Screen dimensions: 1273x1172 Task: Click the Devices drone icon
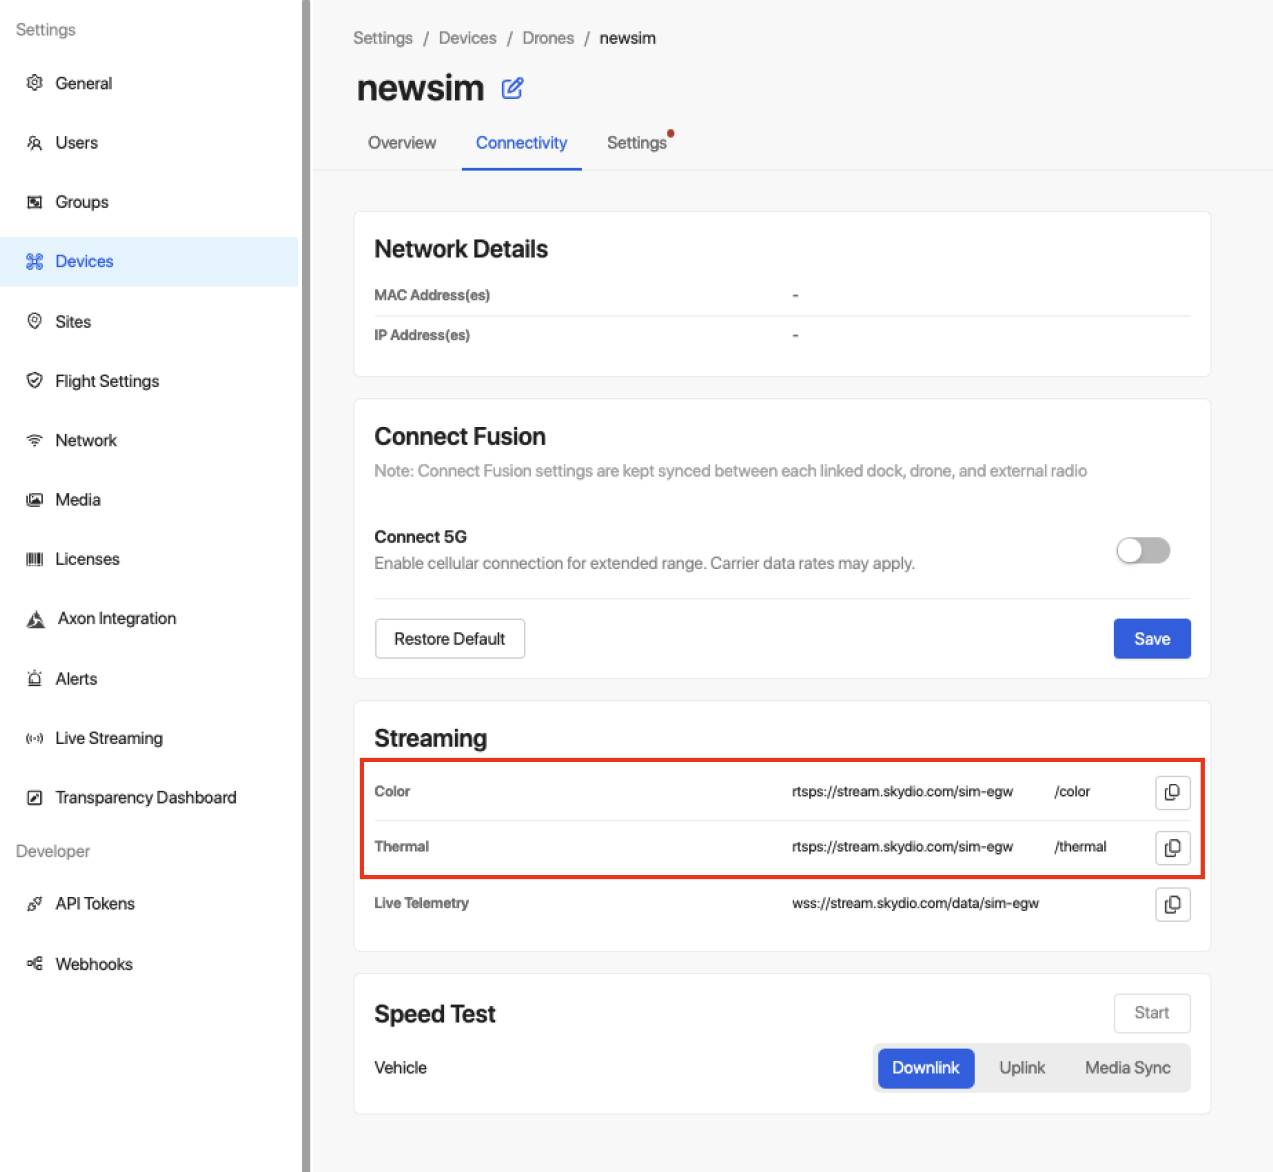pyautogui.click(x=35, y=262)
